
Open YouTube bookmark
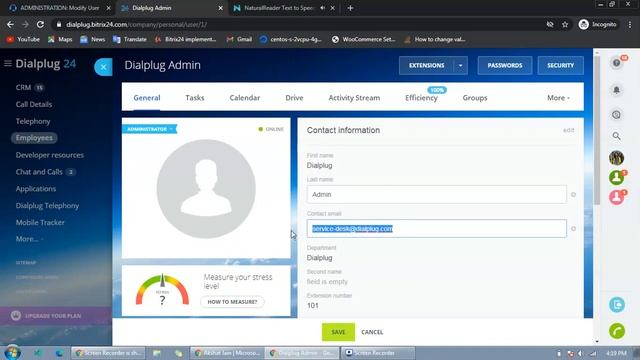pos(23,39)
